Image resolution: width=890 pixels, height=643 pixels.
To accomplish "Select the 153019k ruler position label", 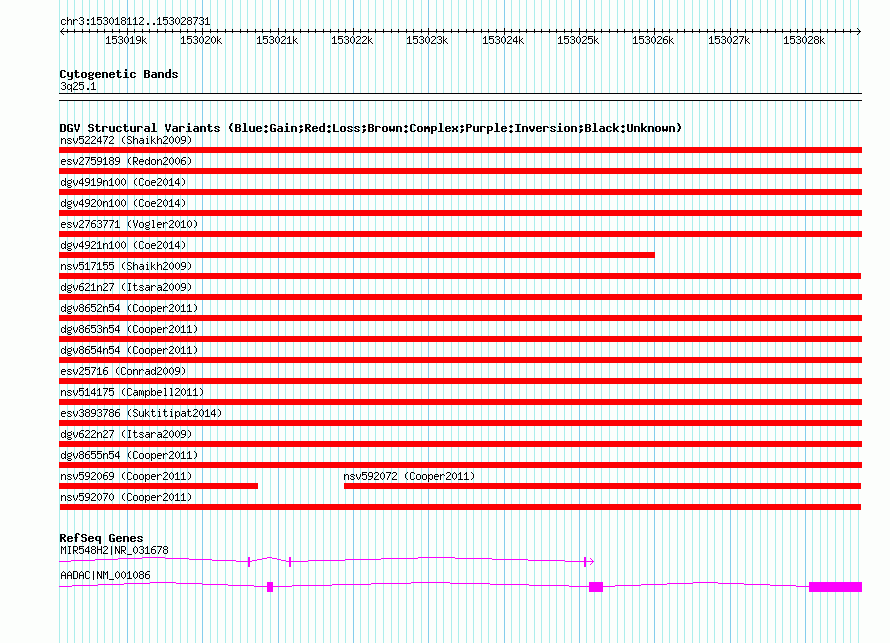I will pos(126,40).
